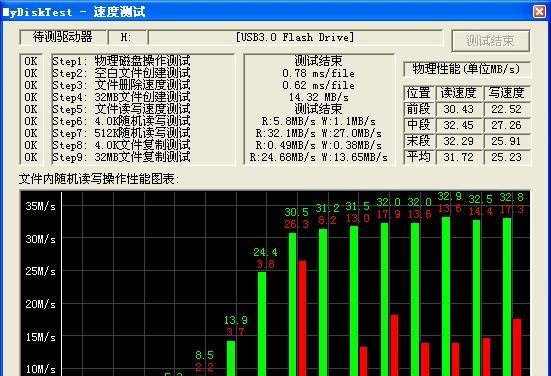Select Step6 4.0K随机读写测试 row
551x376 pixels.
(121, 121)
